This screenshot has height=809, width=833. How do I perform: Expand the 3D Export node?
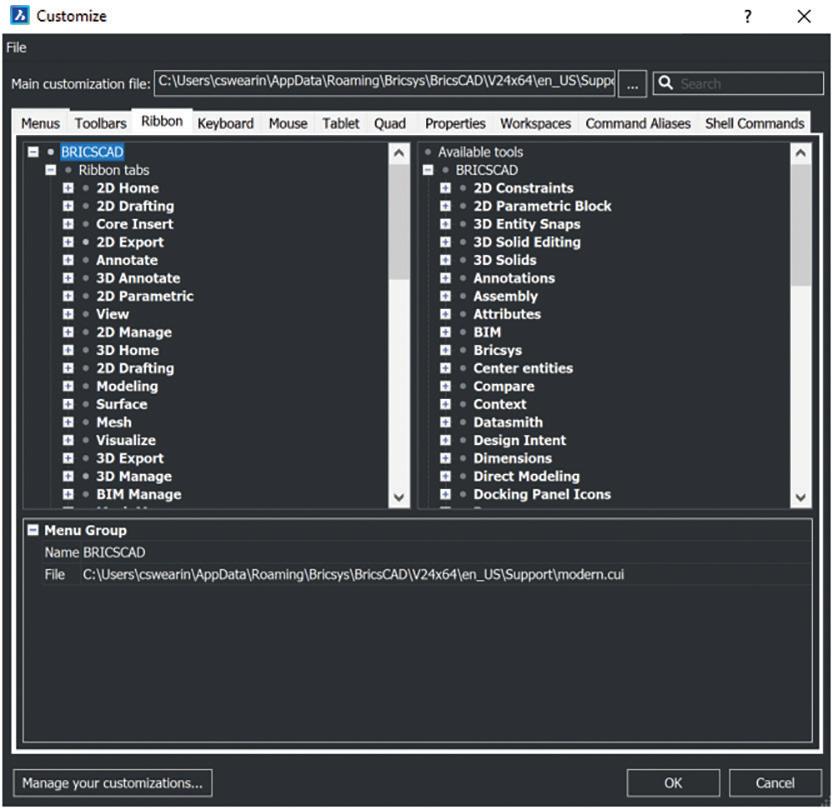(68, 458)
